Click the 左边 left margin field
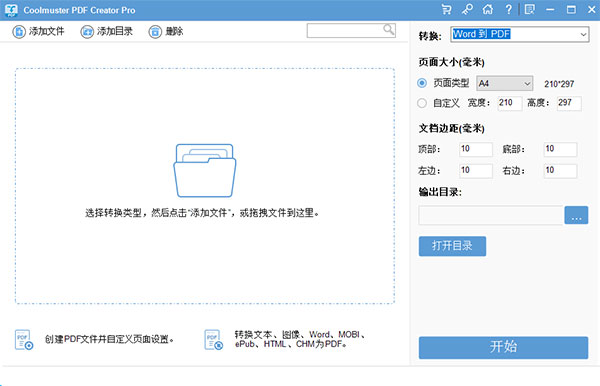Image resolution: width=600 pixels, height=386 pixels. (476, 171)
